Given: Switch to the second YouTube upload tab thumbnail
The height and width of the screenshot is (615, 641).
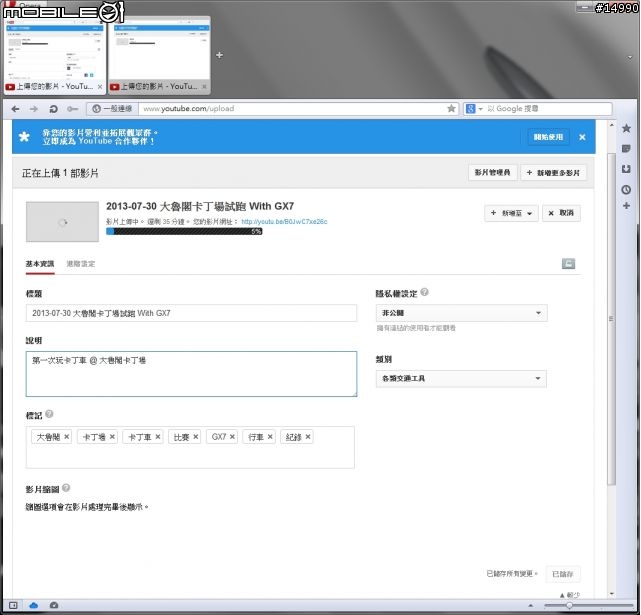Looking at the screenshot, I should point(159,55).
